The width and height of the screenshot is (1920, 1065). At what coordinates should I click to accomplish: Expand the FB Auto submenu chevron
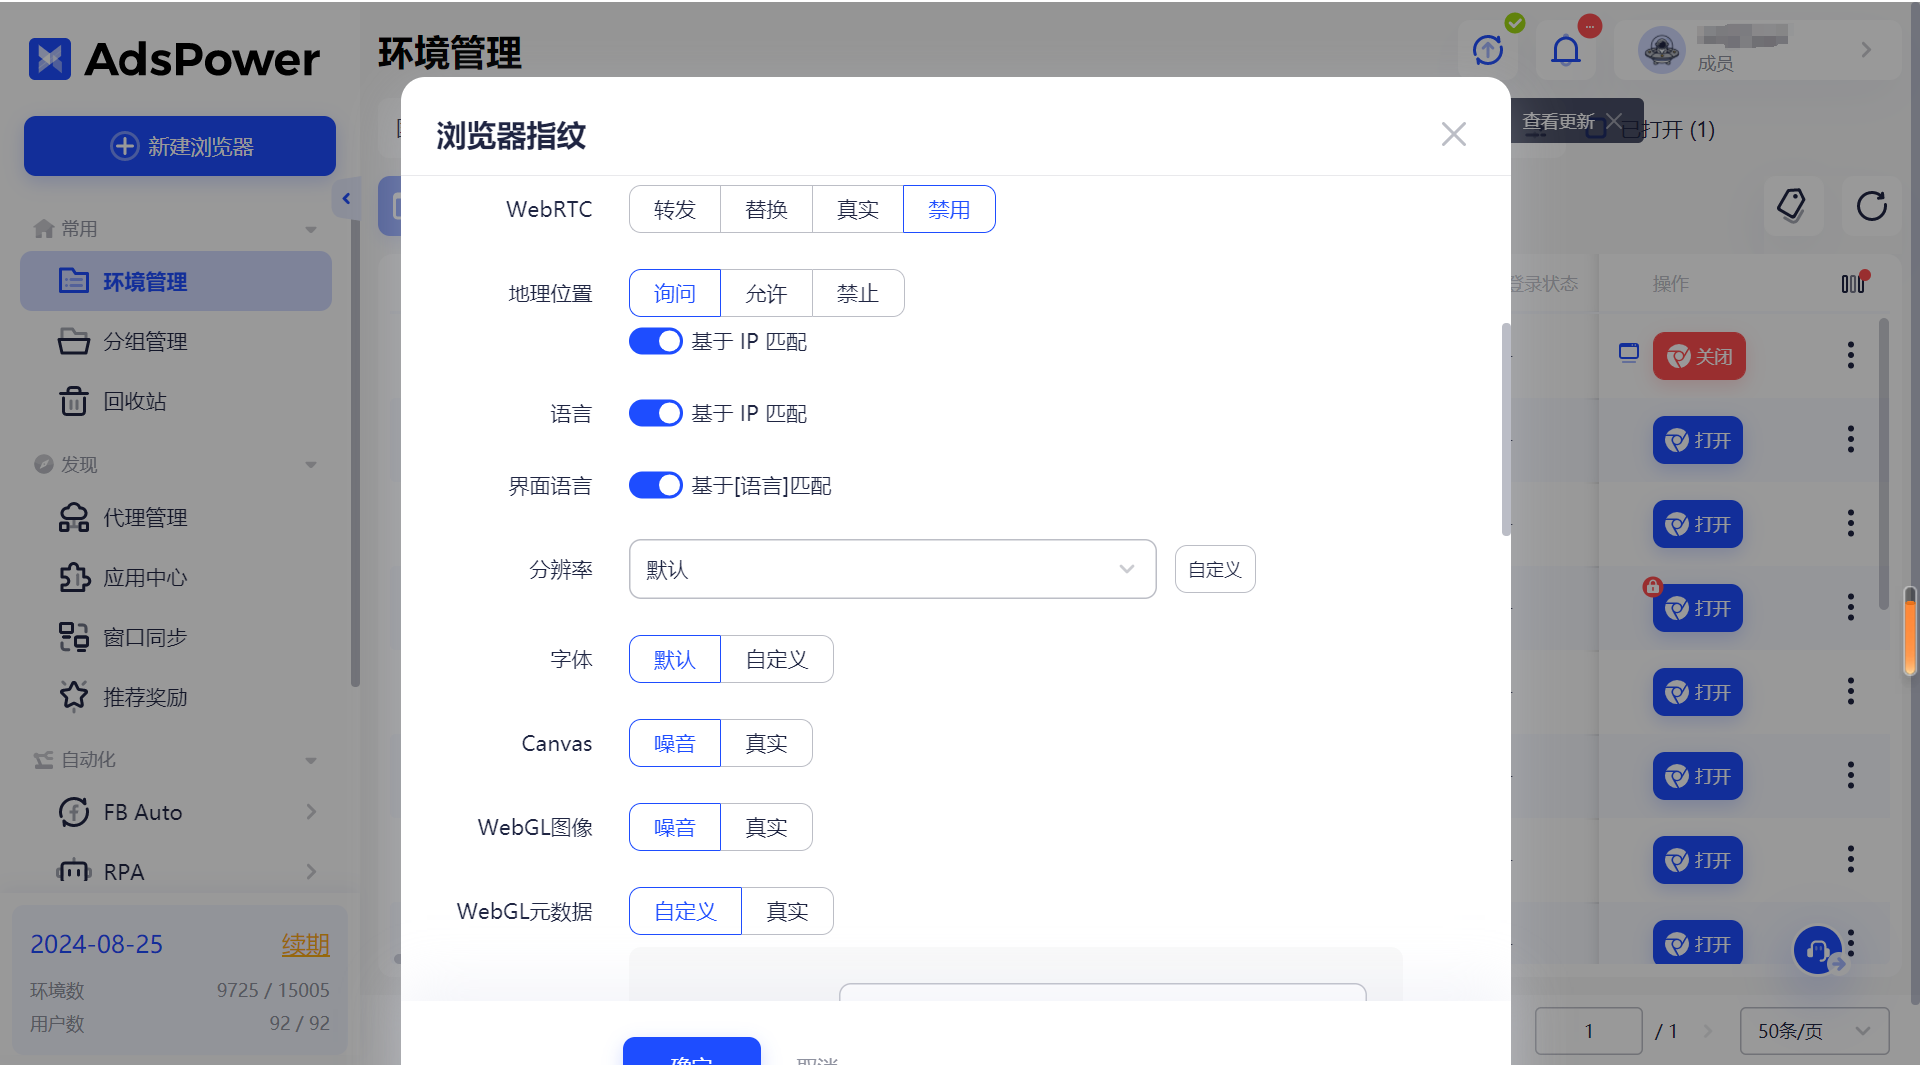[x=311, y=812]
